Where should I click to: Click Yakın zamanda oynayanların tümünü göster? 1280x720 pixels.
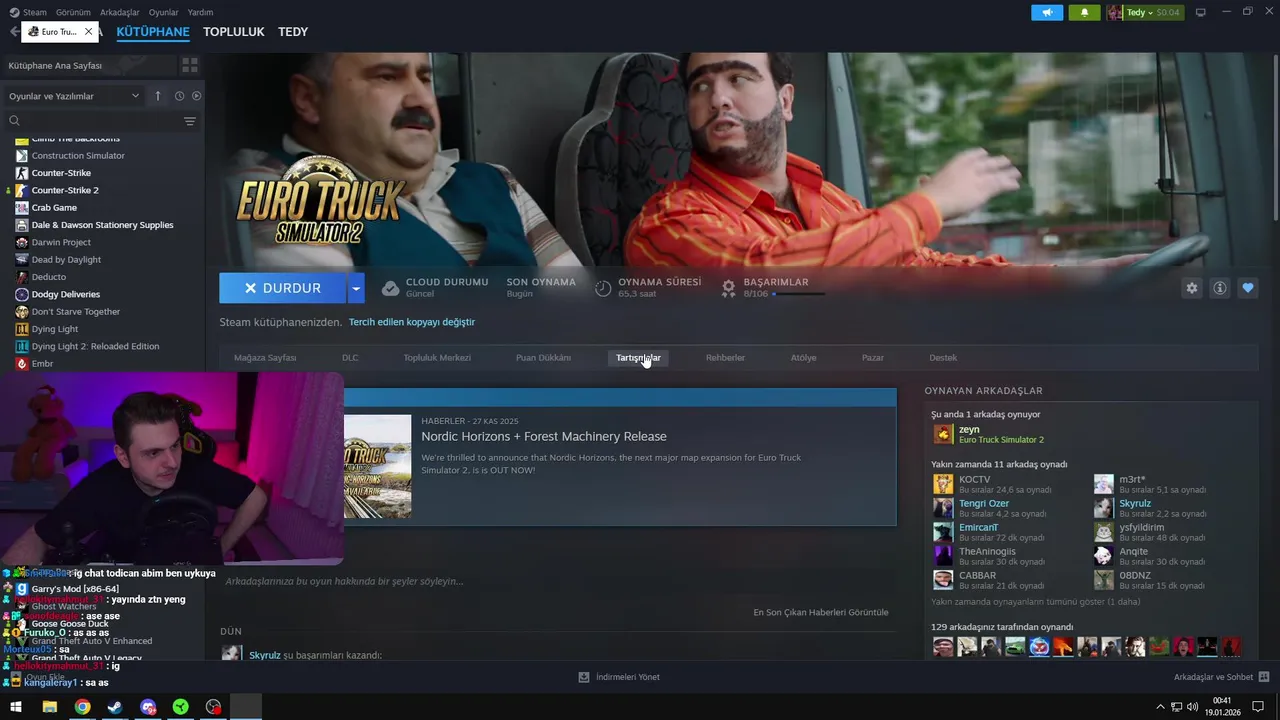[x=1035, y=602]
